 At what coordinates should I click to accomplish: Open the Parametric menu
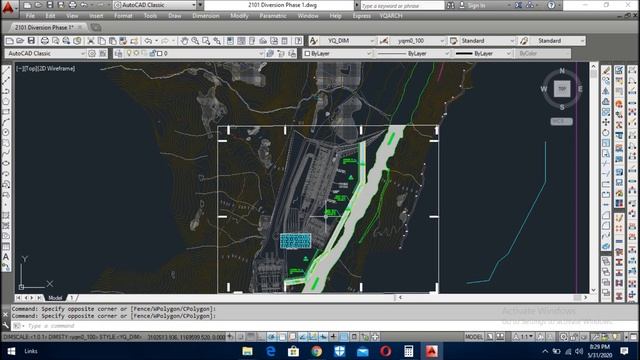273,16
